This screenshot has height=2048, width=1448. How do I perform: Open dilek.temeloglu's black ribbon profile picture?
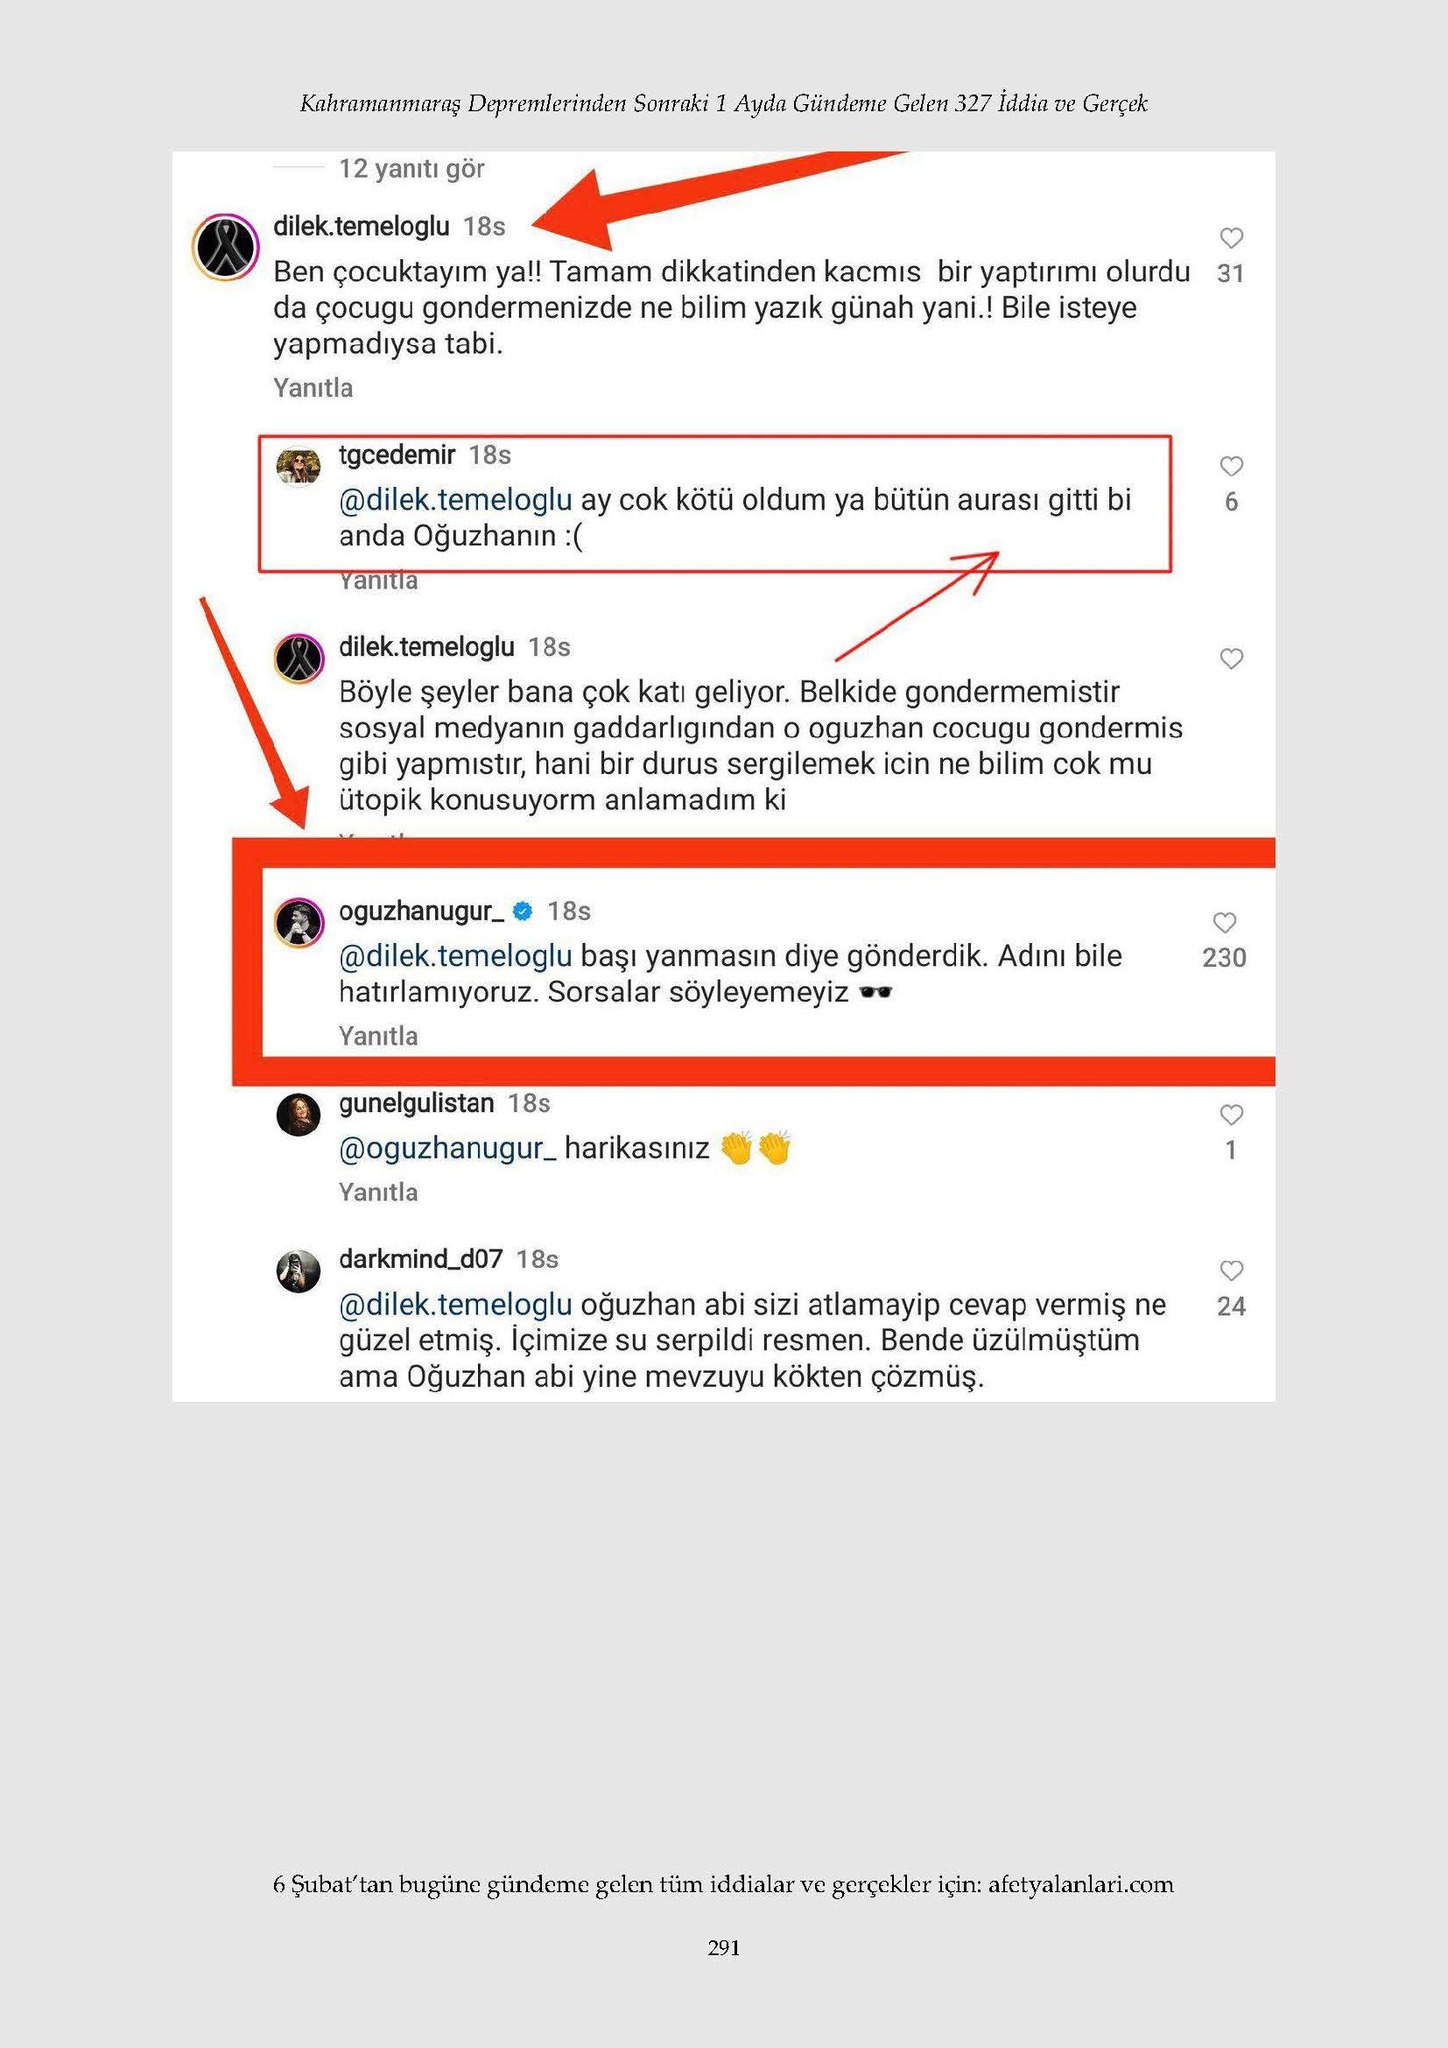[x=226, y=247]
